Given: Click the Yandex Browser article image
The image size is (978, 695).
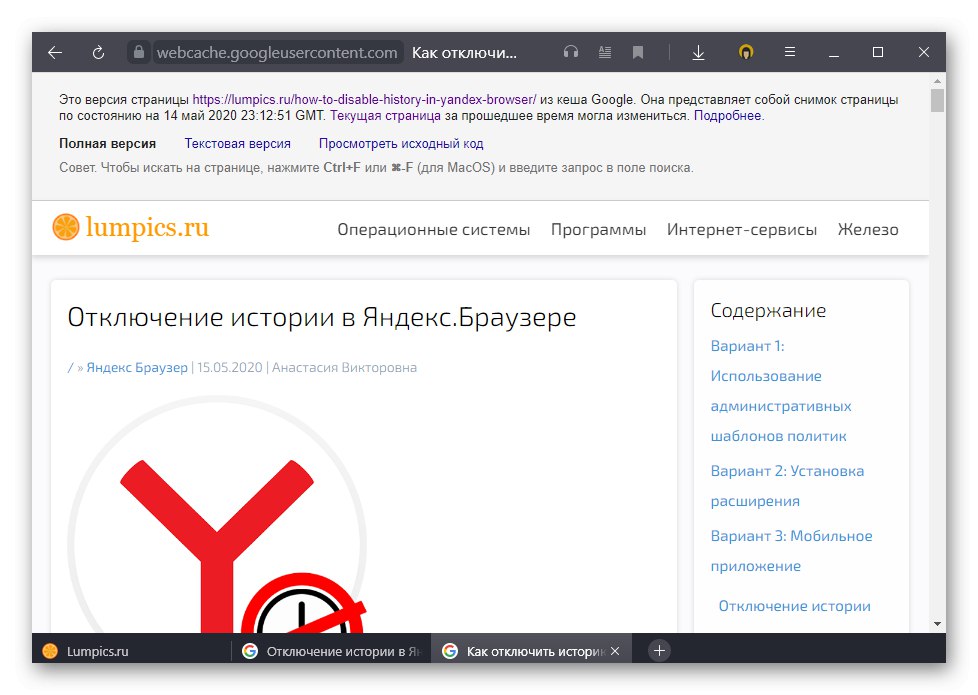Looking at the screenshot, I should pos(217,515).
